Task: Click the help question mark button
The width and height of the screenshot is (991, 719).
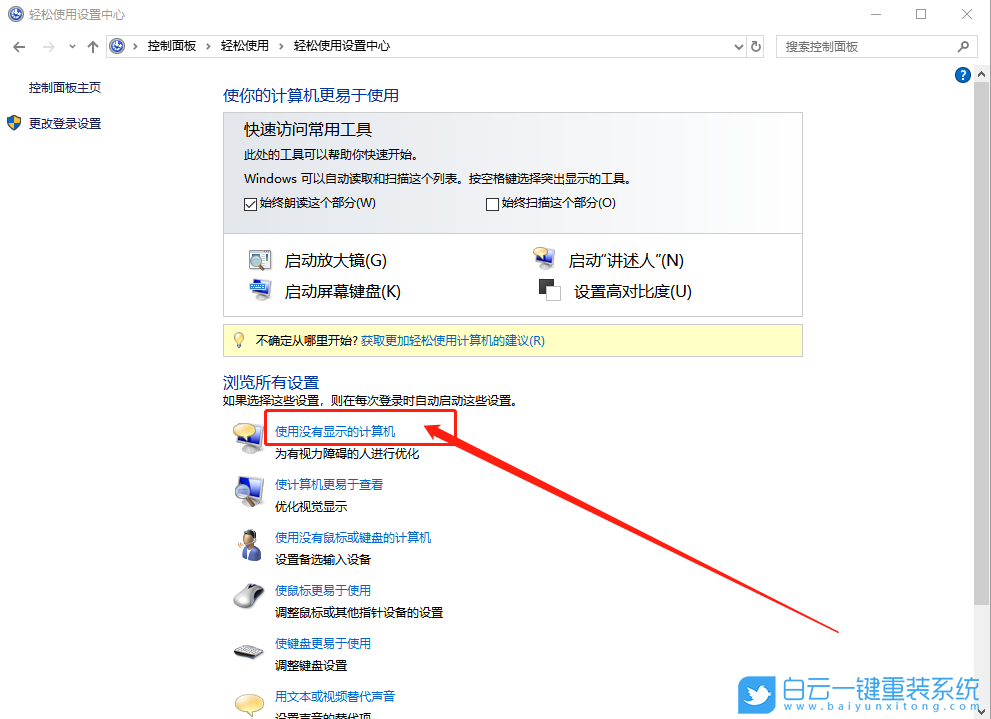Action: click(x=962, y=75)
